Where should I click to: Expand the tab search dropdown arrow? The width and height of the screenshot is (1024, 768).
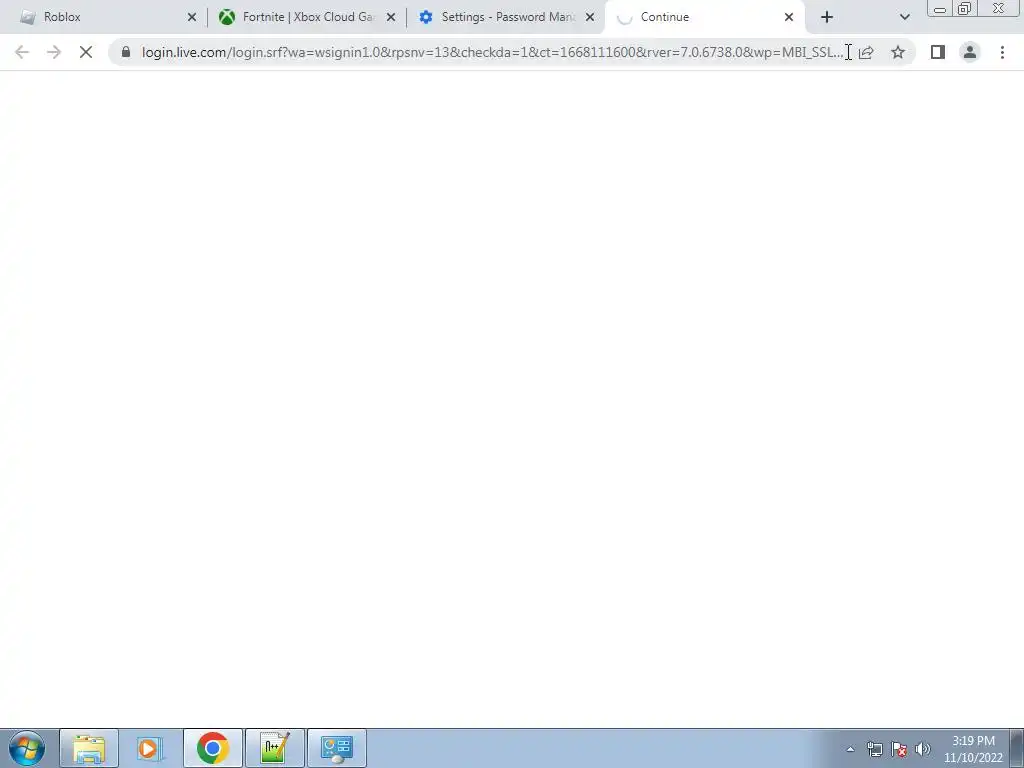click(x=904, y=18)
